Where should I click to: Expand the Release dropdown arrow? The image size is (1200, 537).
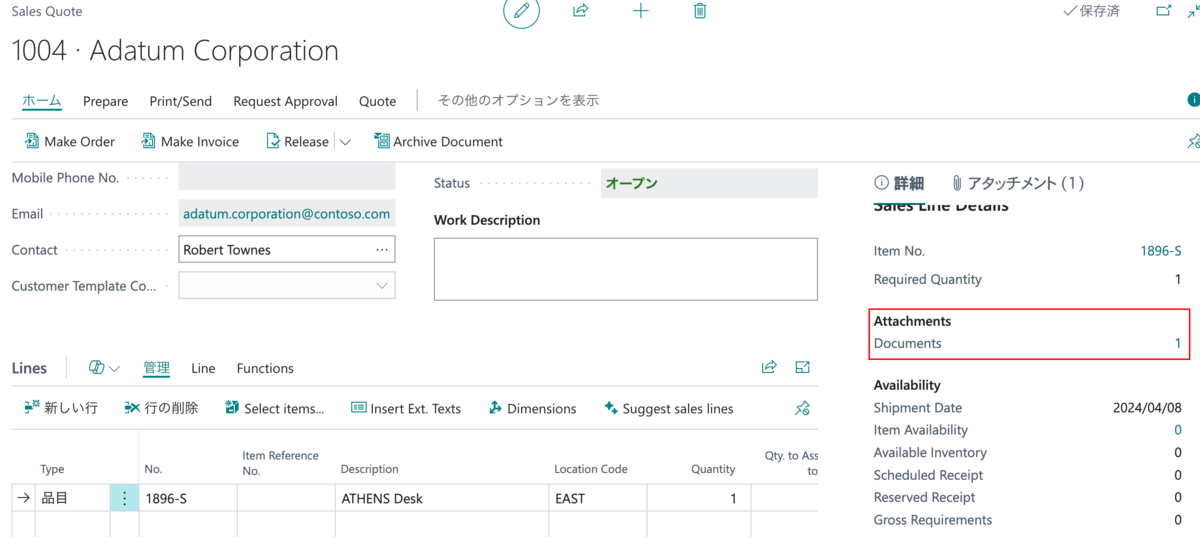coord(345,142)
